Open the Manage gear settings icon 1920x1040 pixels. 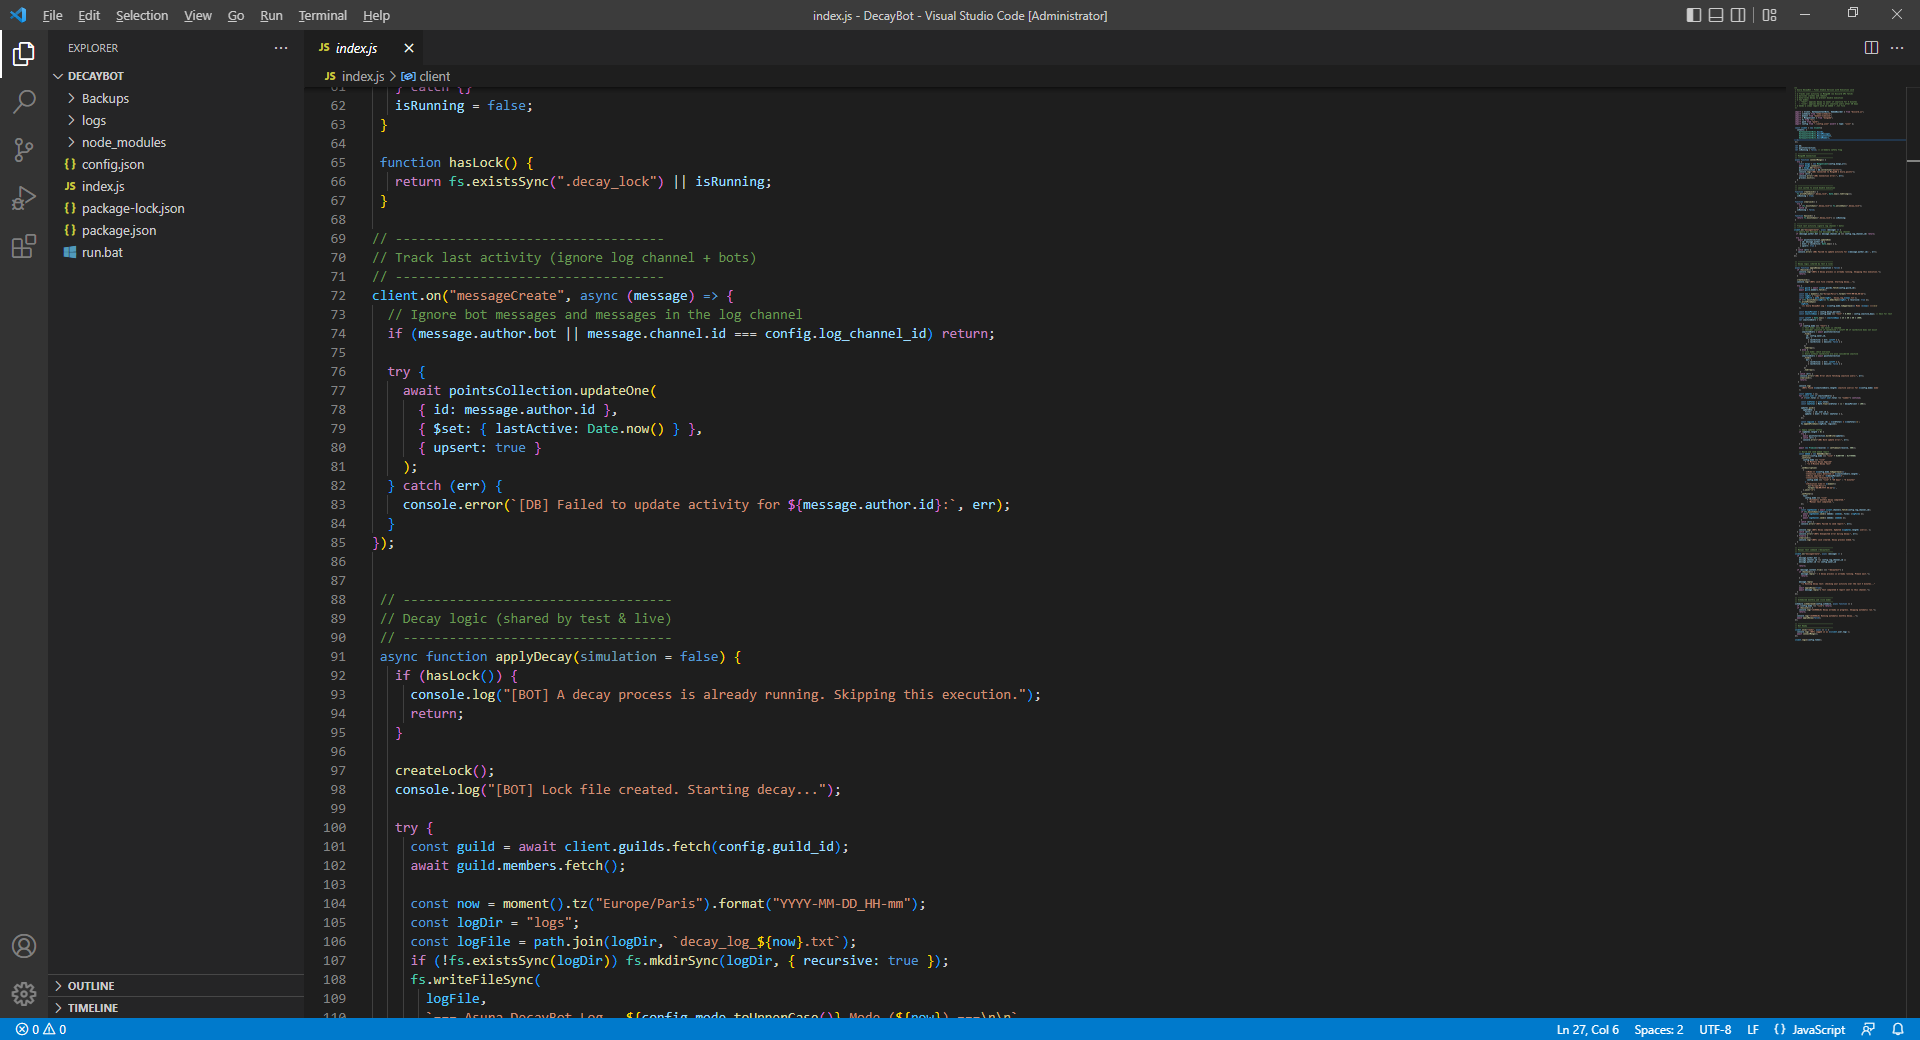click(24, 993)
